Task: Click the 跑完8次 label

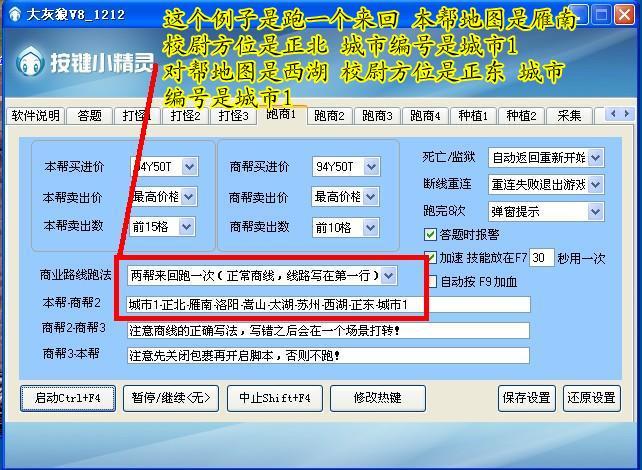Action: tap(445, 211)
